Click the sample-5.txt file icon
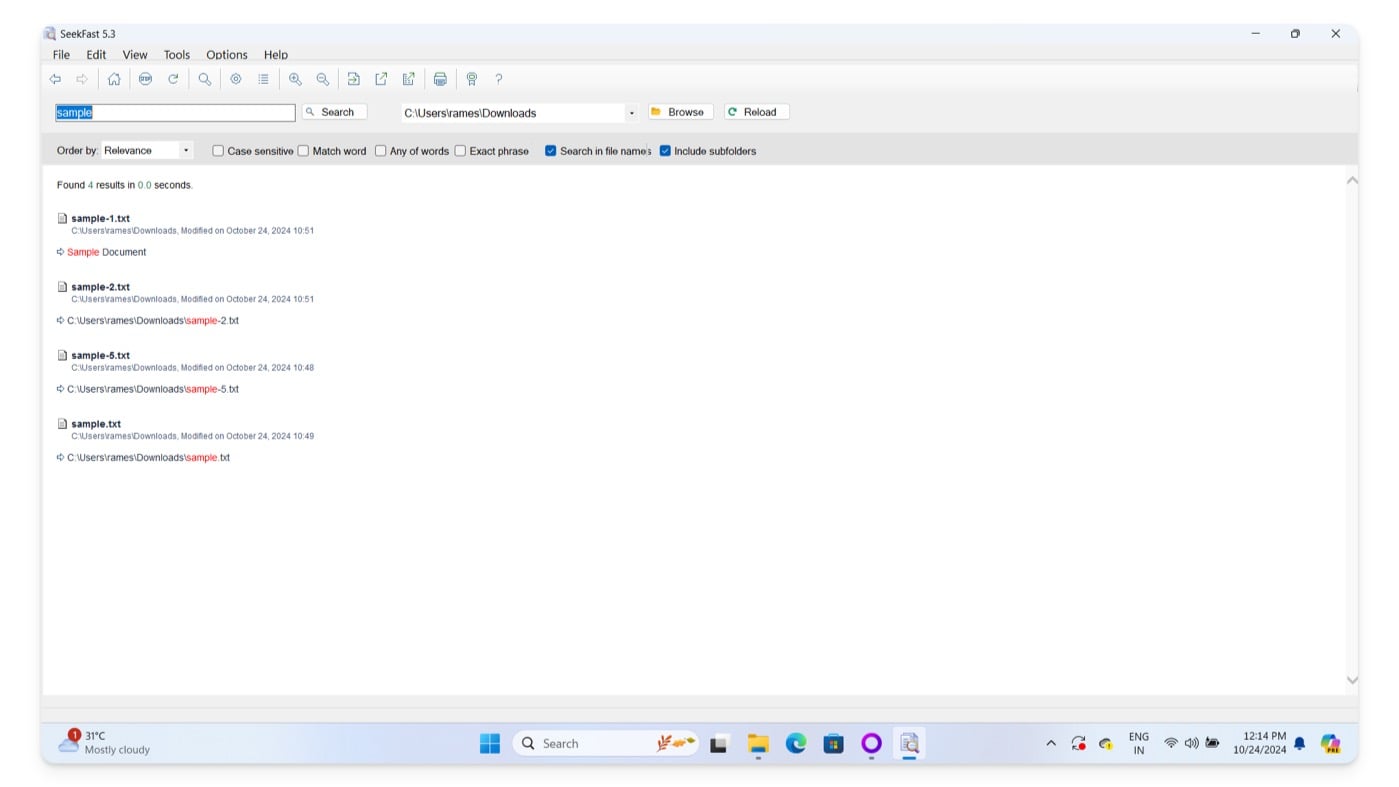This screenshot has width=1399, height=787. (x=62, y=355)
